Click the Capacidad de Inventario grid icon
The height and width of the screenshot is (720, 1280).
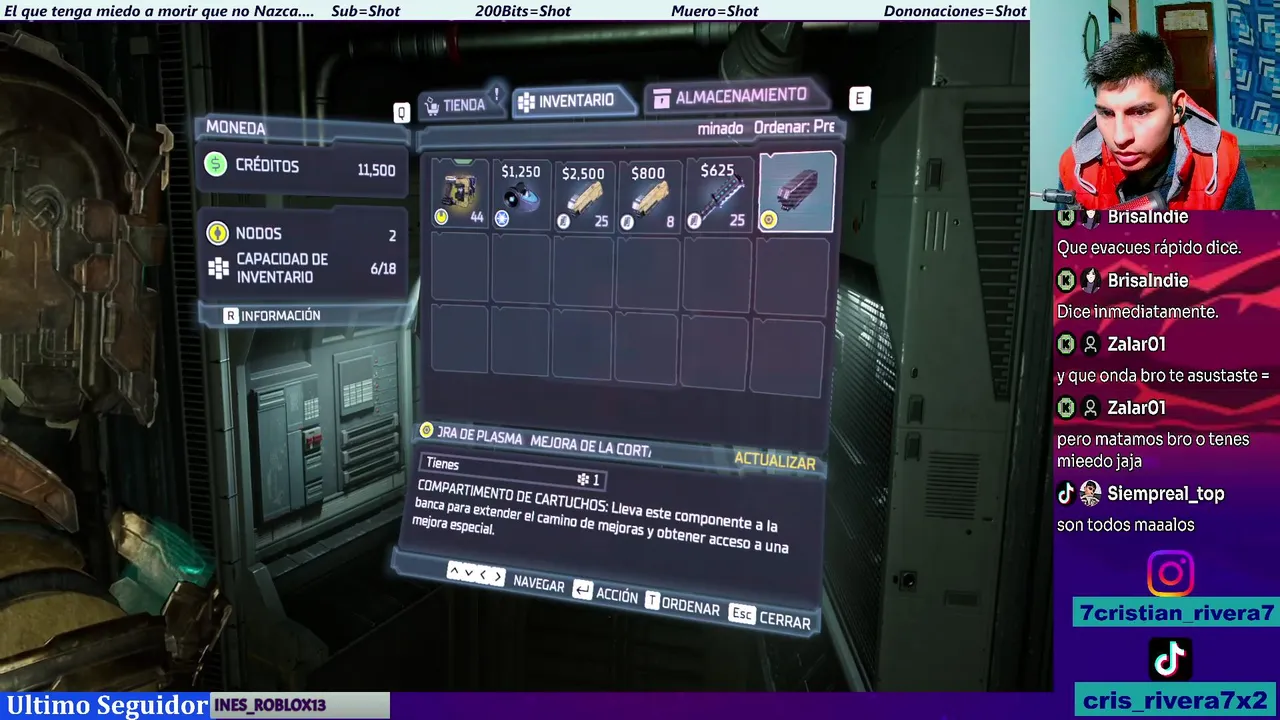click(218, 269)
